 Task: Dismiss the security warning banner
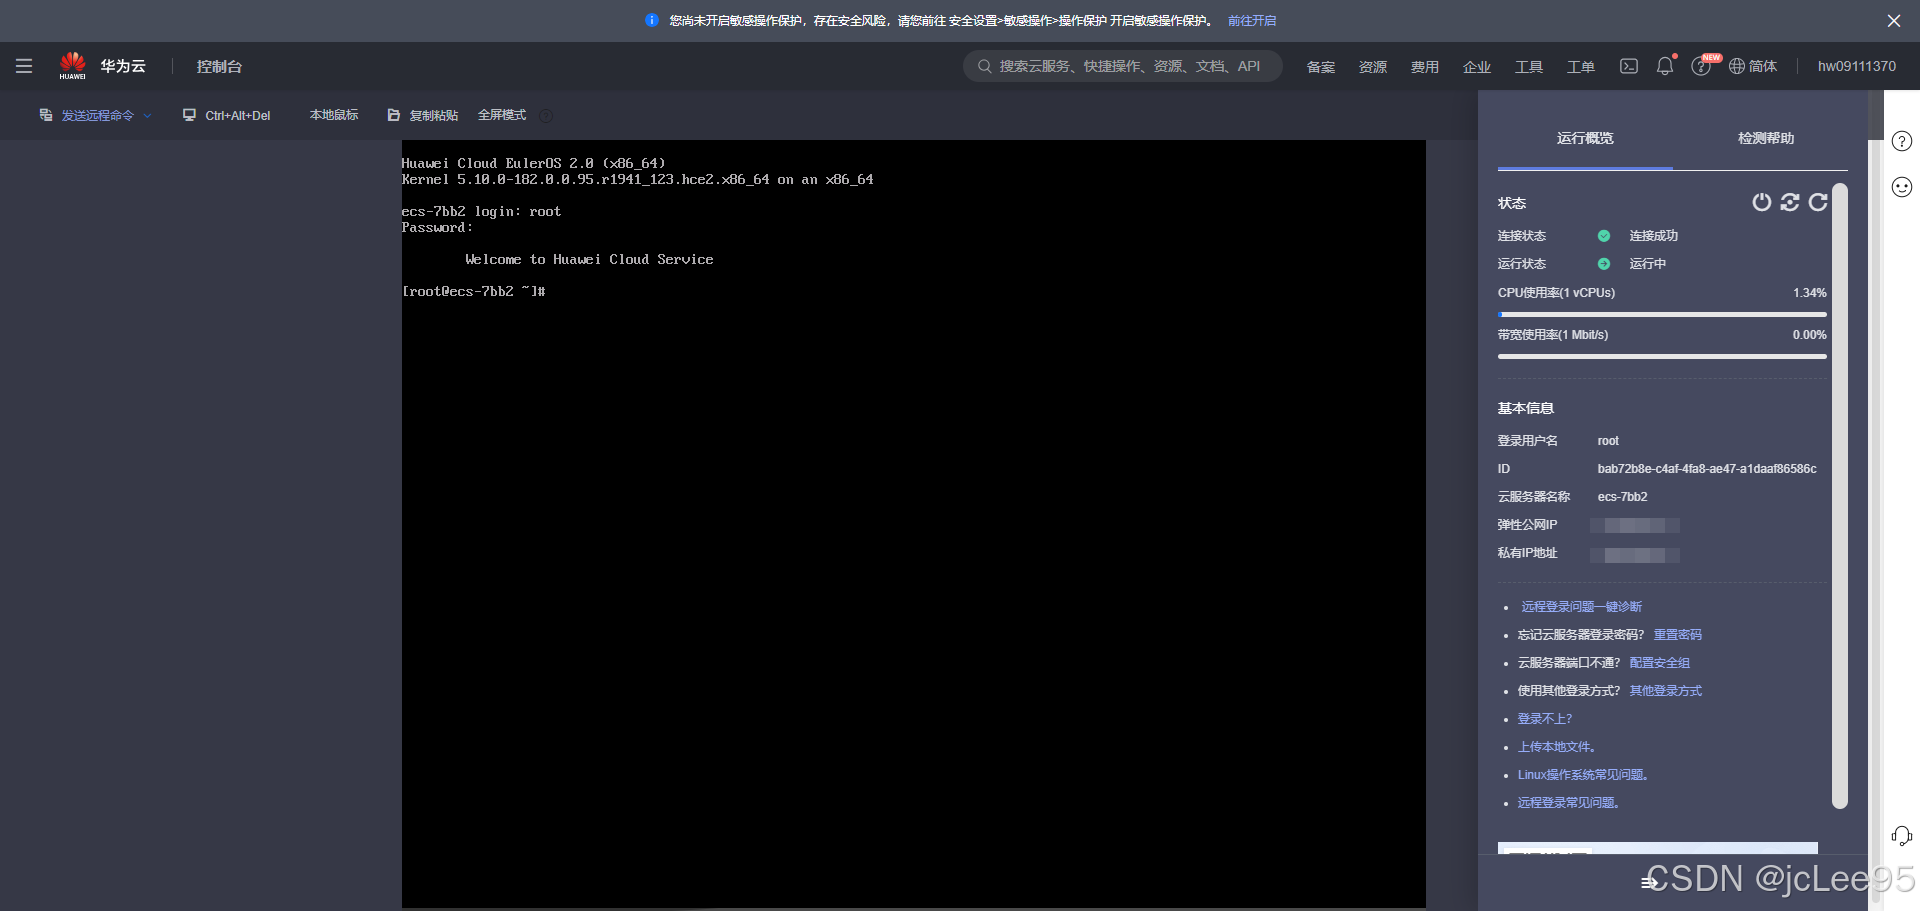tap(1894, 20)
